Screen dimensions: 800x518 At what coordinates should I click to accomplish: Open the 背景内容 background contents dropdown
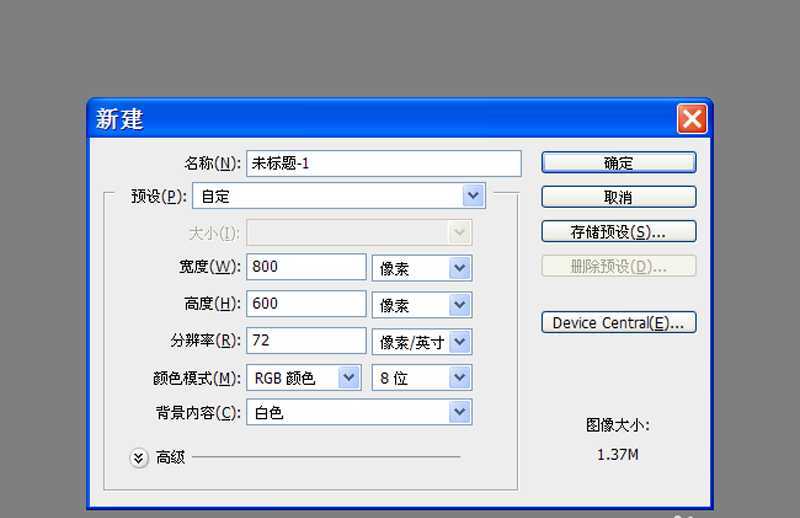(359, 412)
